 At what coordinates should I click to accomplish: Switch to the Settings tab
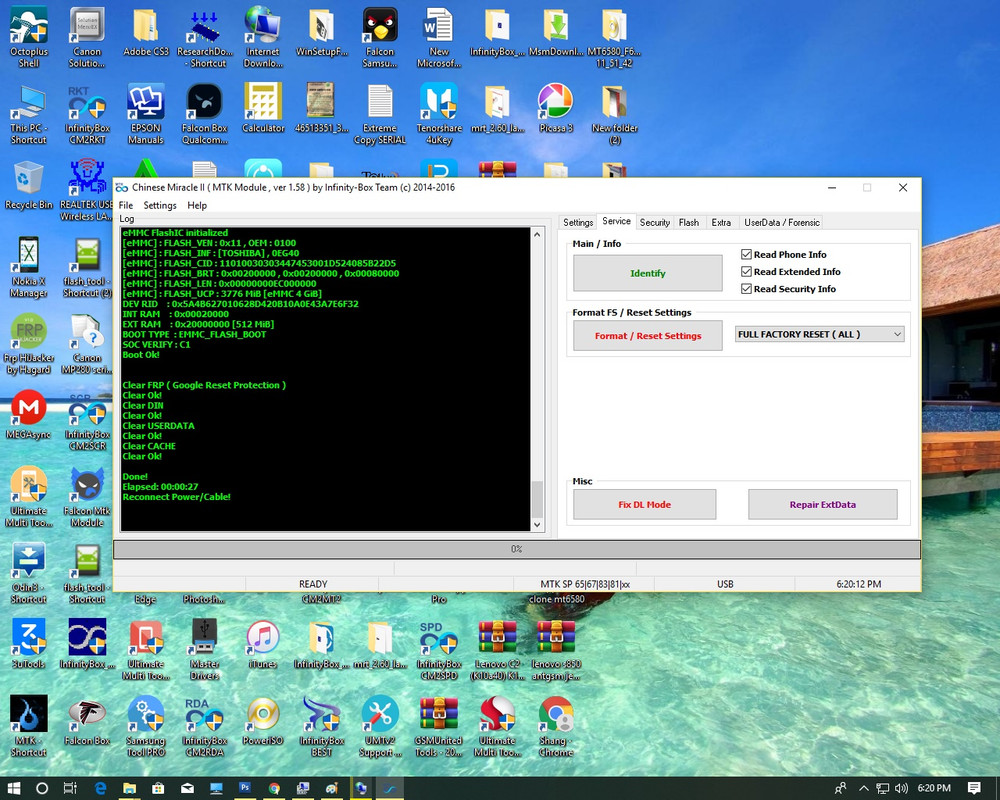pos(578,223)
